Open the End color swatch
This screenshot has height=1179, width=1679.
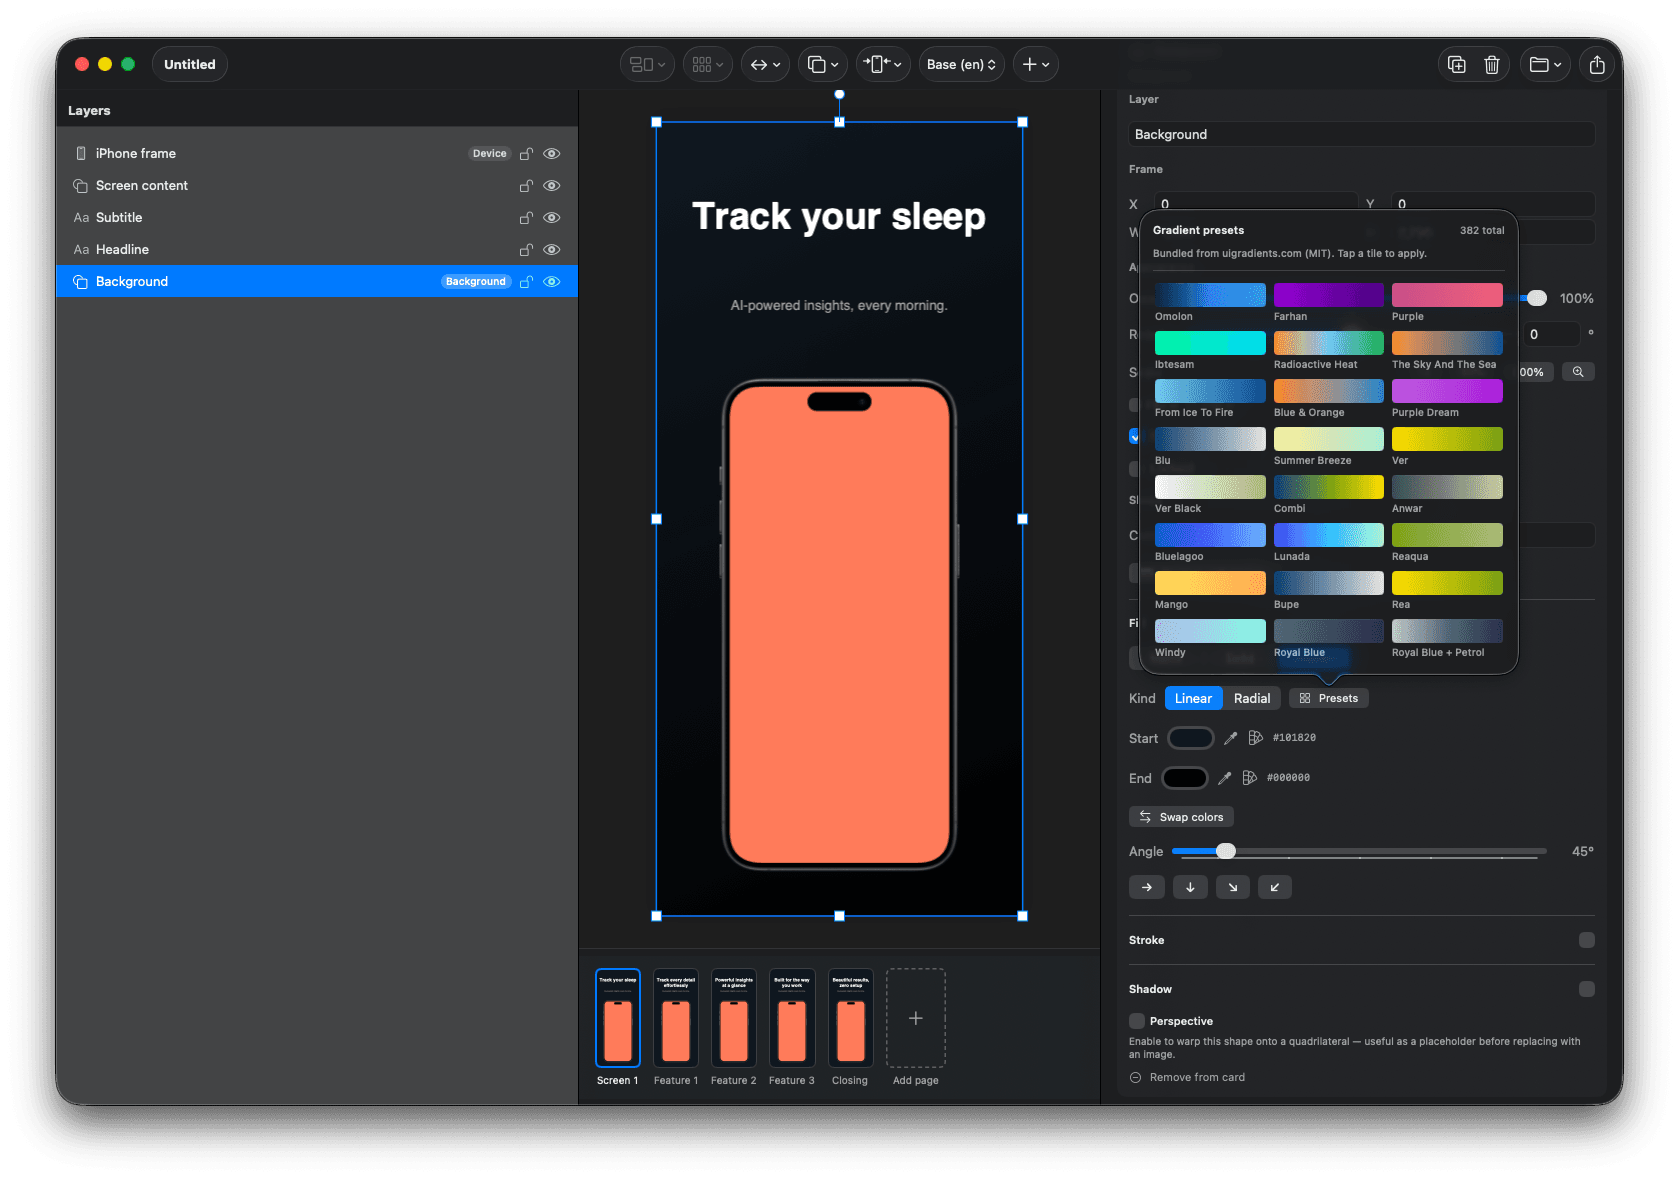(1185, 778)
